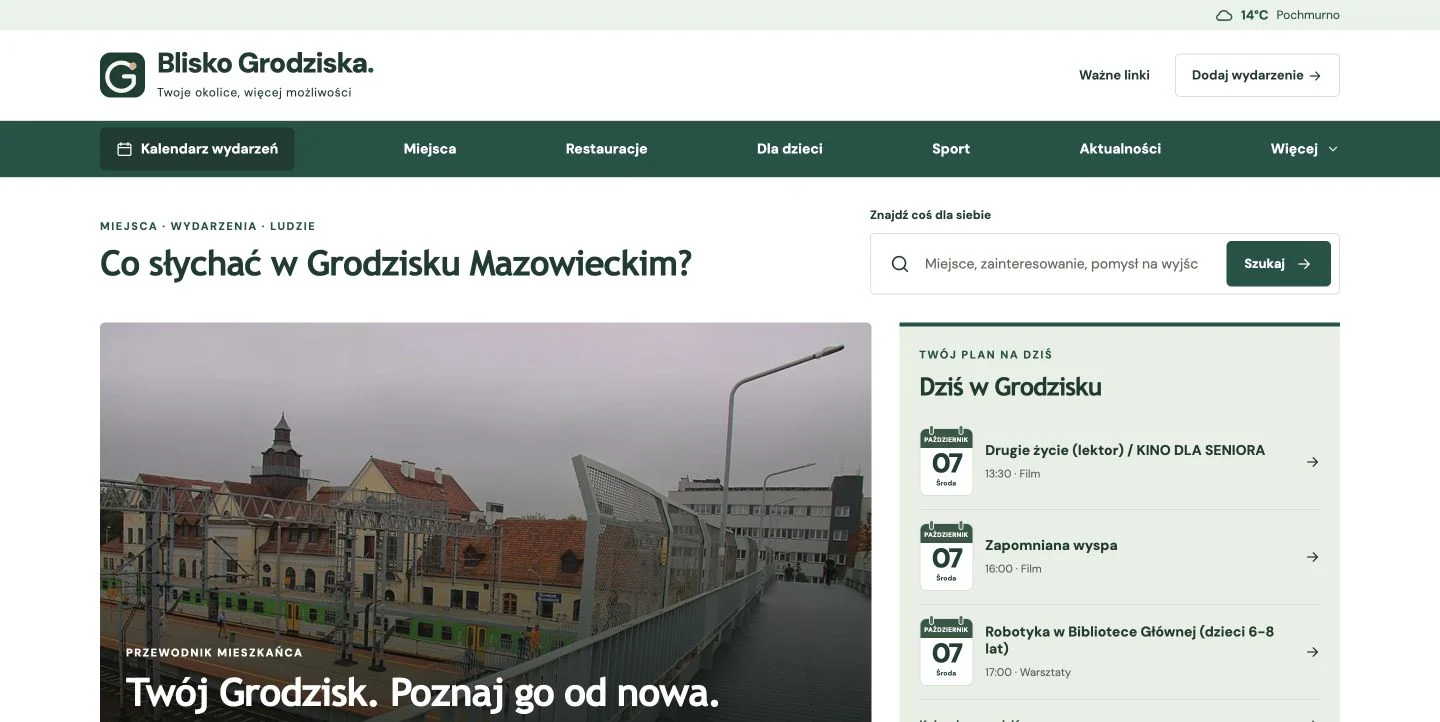This screenshot has width=1440, height=722.
Task: Click the Dodaj wydarzenie button
Action: click(x=1257, y=75)
